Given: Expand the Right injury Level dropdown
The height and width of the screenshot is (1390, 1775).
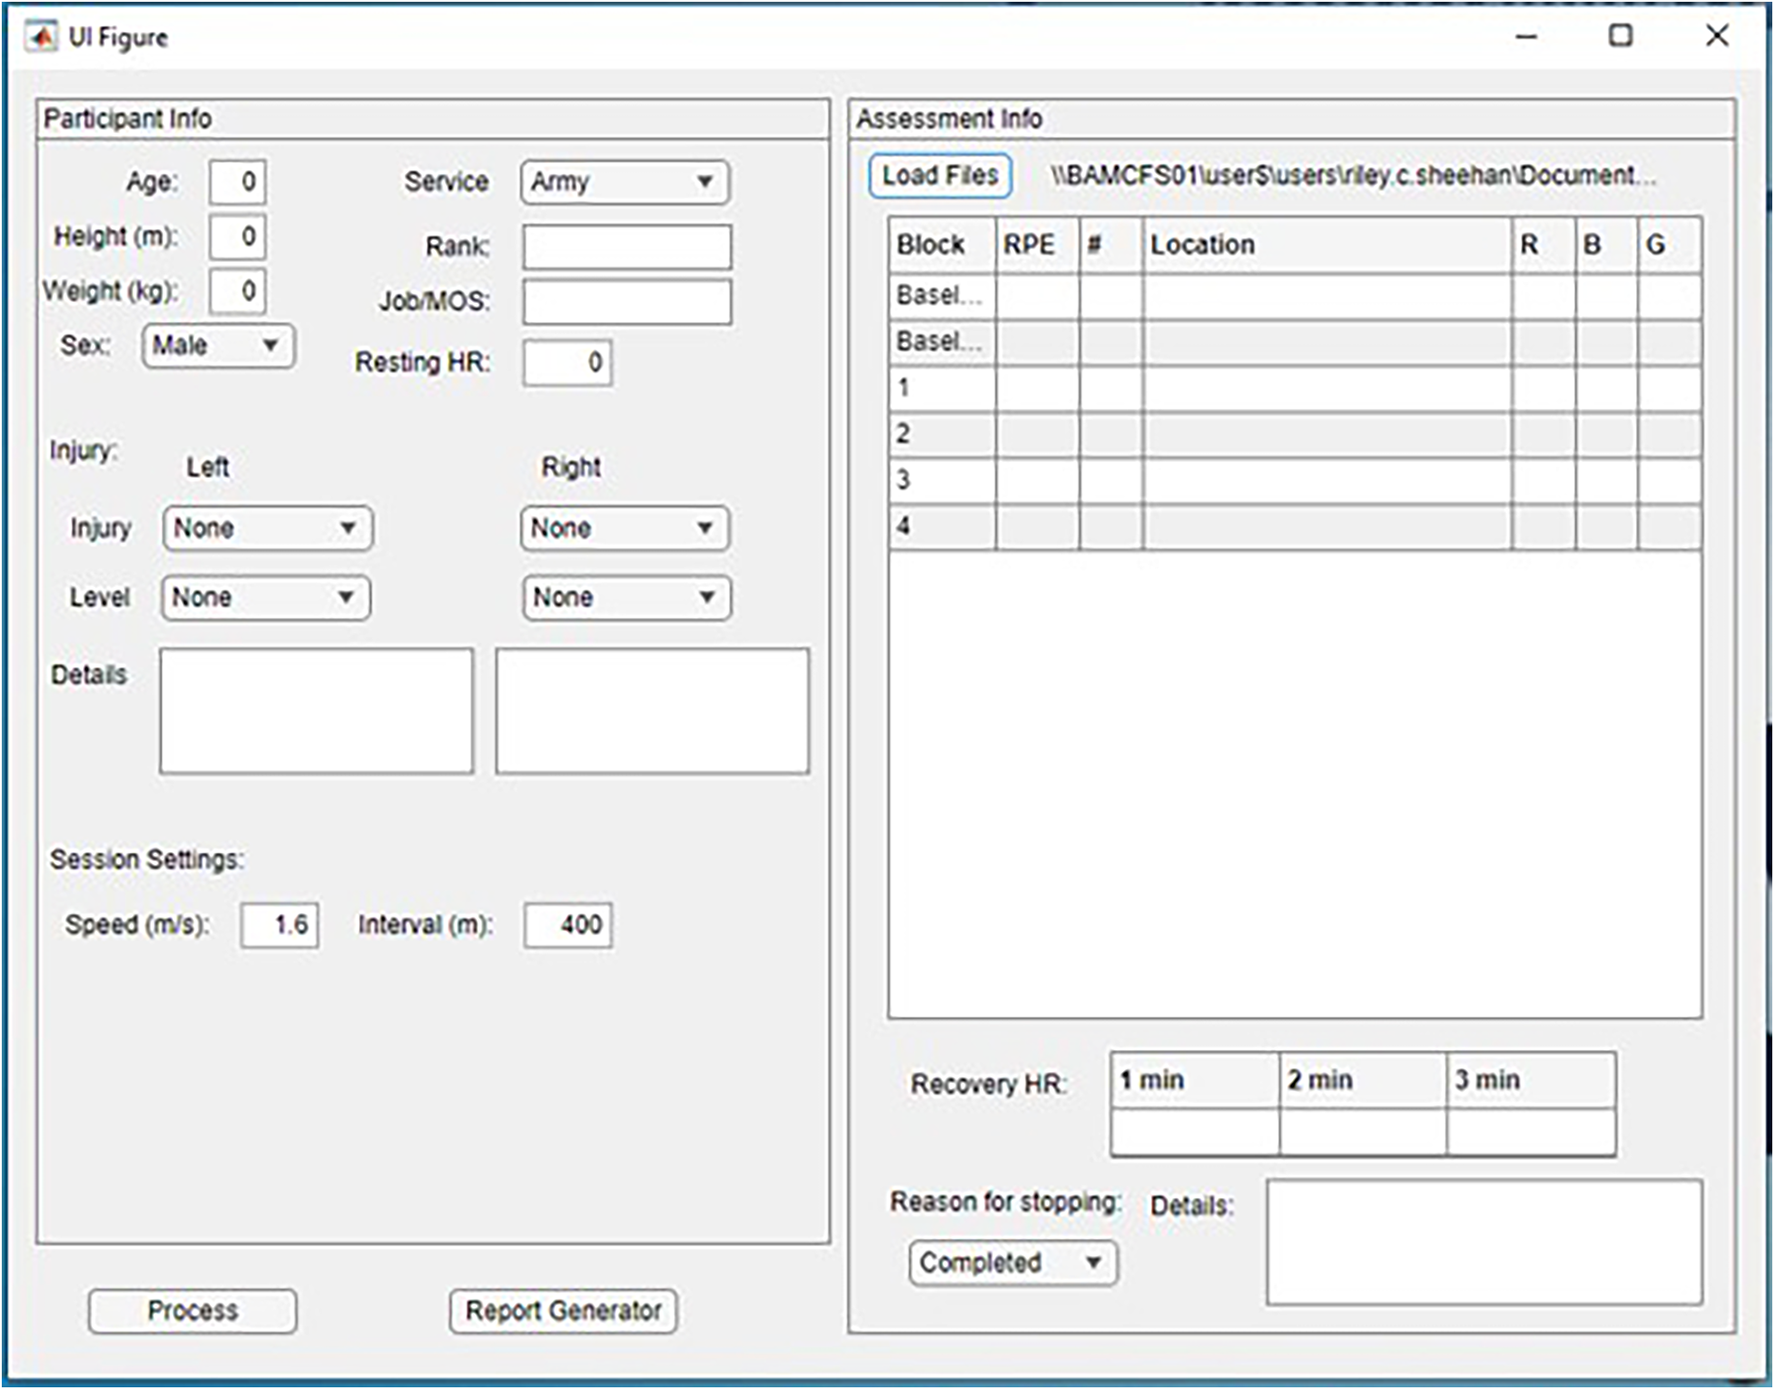Looking at the screenshot, I should point(626,598).
